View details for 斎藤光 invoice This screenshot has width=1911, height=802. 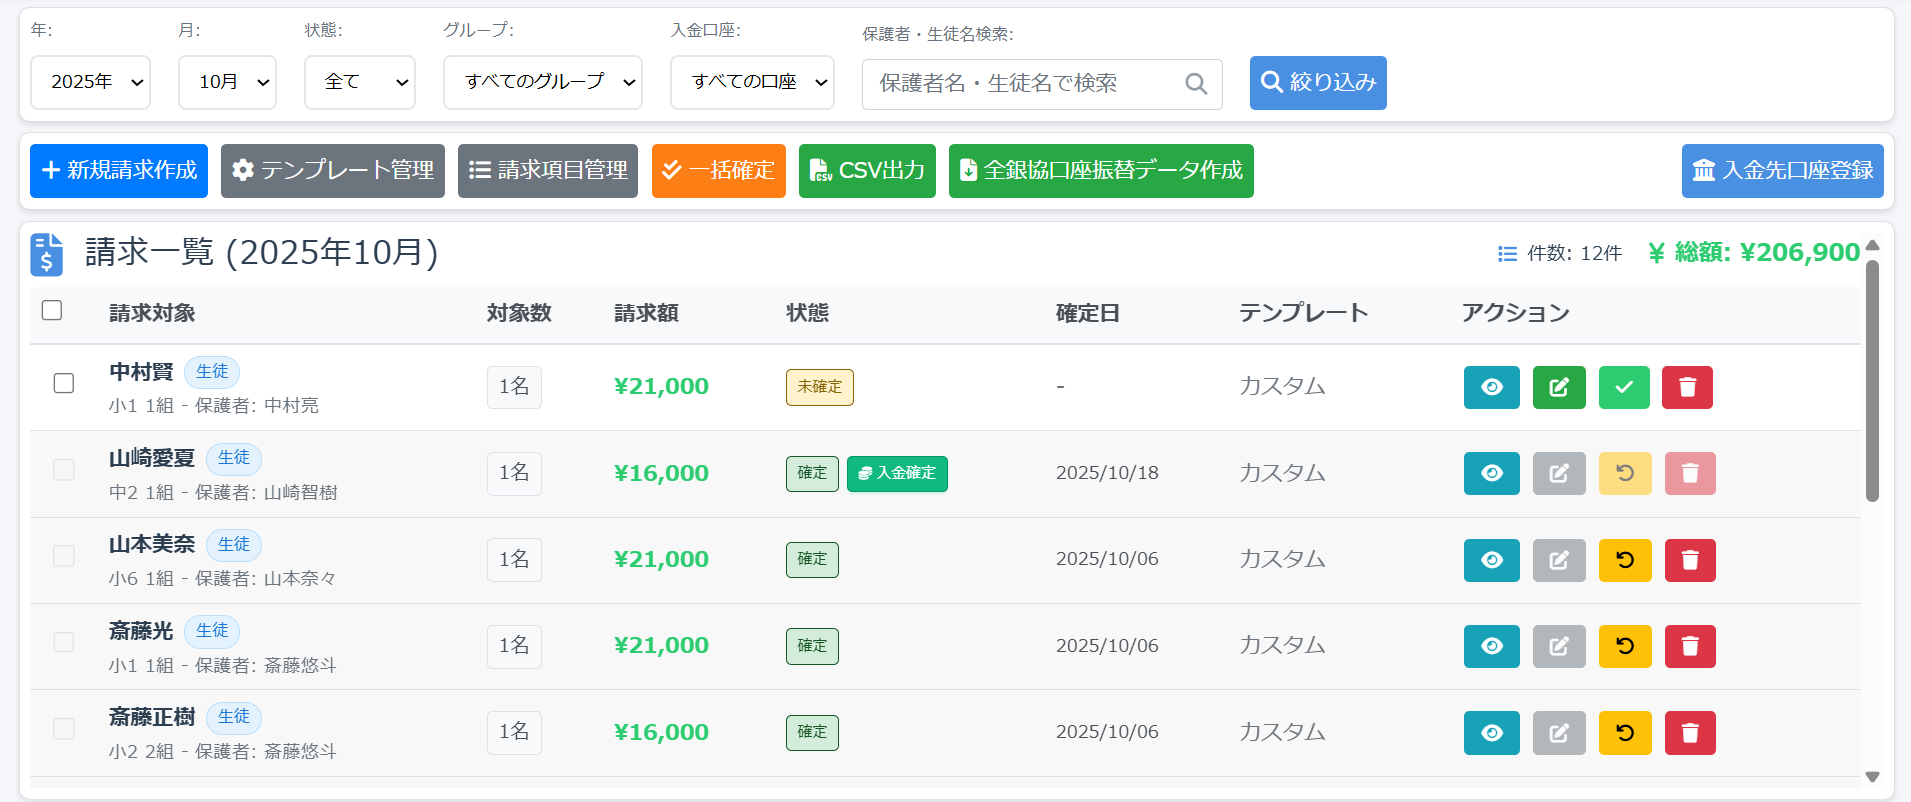coord(1491,646)
